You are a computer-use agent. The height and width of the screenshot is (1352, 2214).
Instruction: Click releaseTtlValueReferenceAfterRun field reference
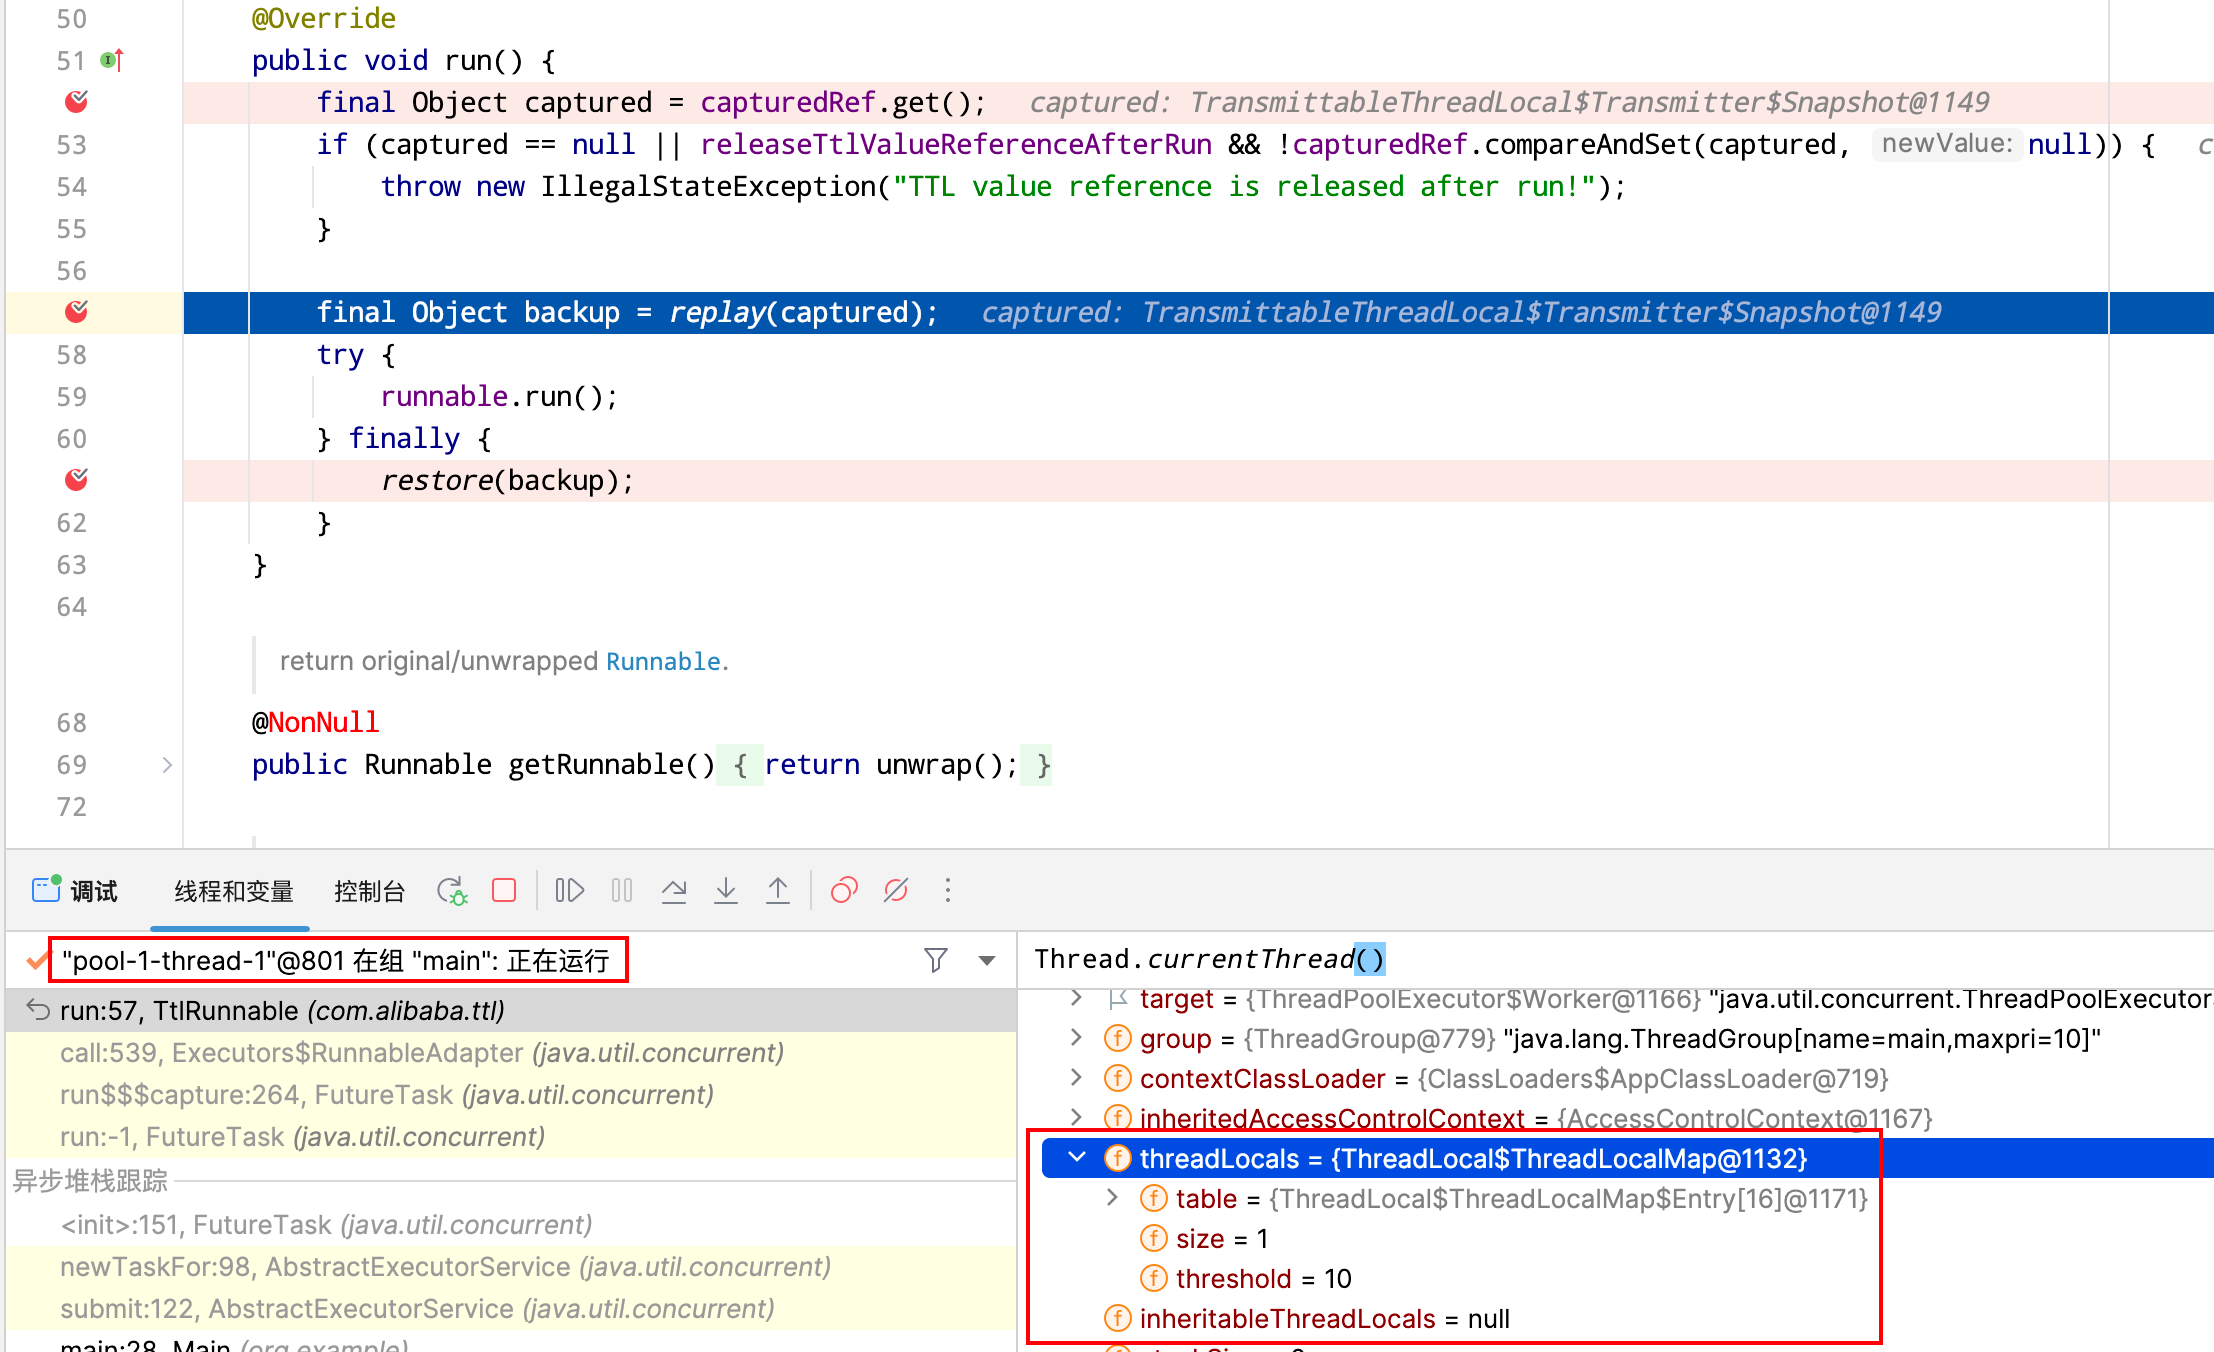(x=956, y=145)
